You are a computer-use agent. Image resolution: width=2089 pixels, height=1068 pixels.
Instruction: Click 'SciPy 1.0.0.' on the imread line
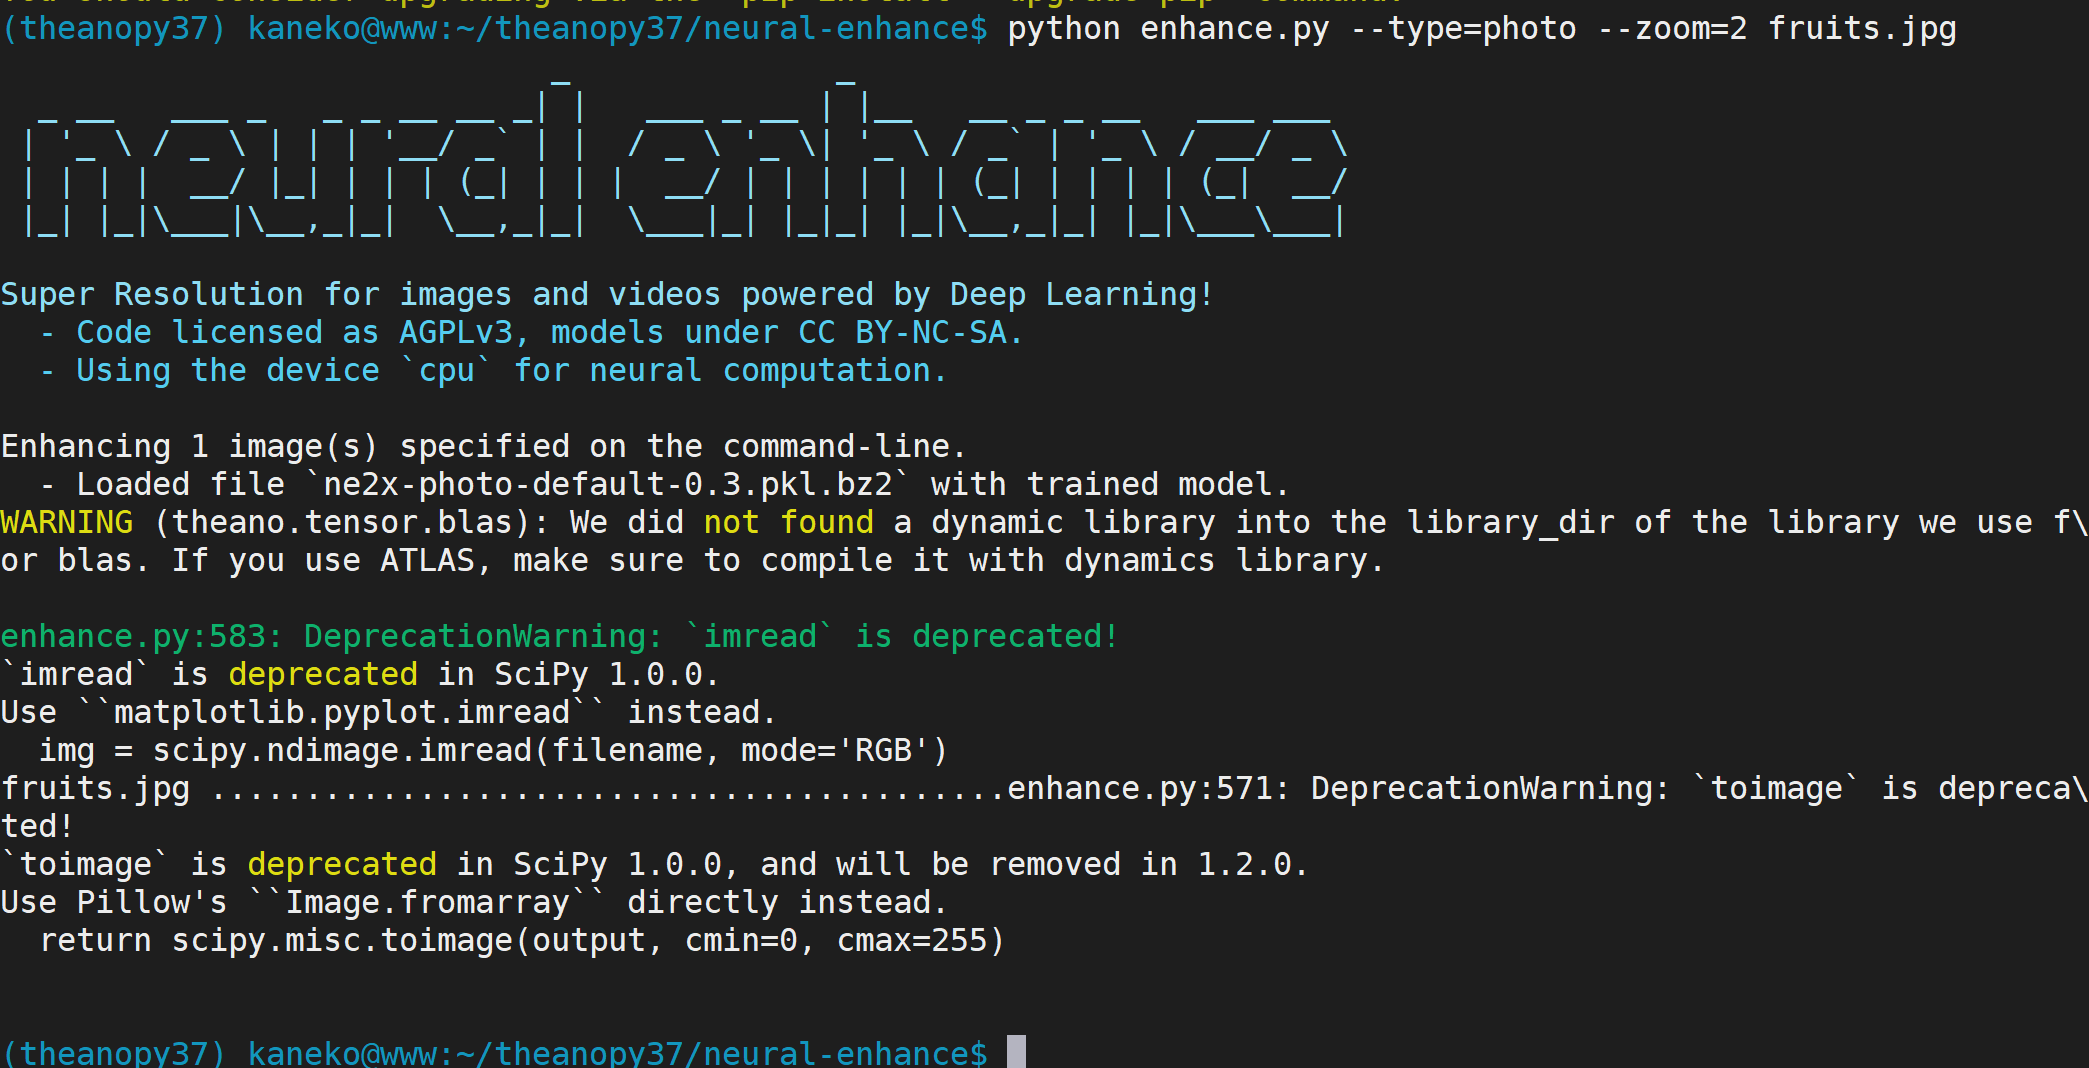(x=607, y=674)
